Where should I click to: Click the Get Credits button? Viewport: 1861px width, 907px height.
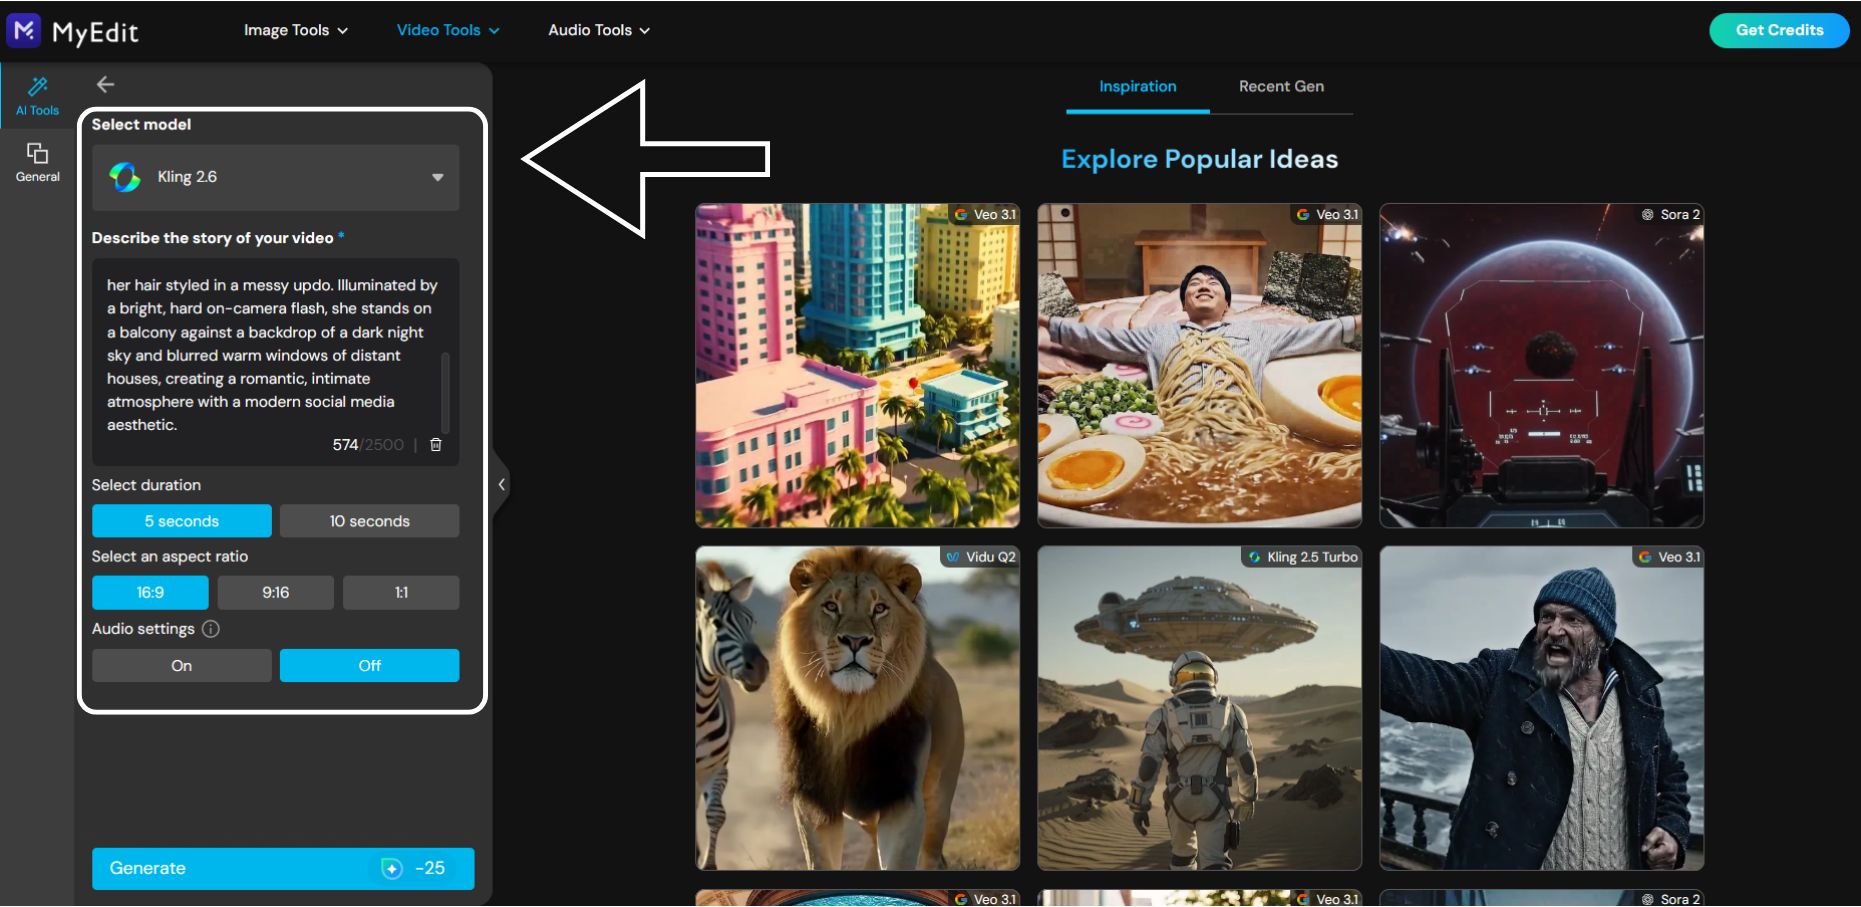tap(1780, 30)
